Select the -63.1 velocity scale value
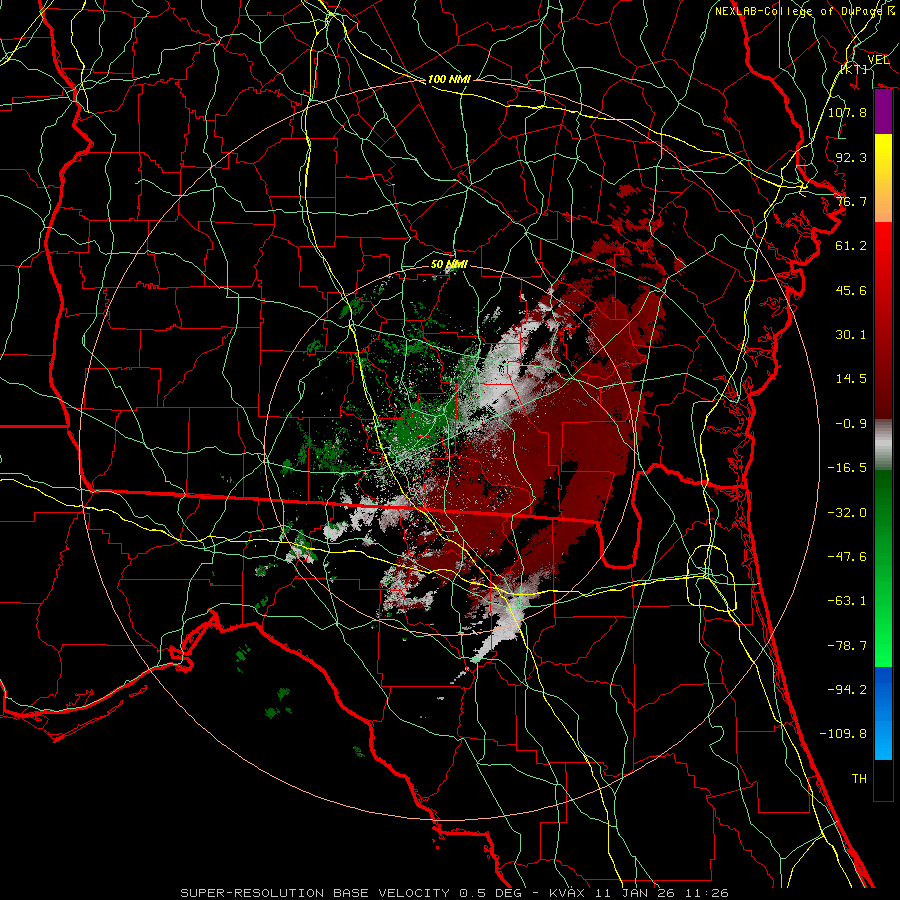Viewport: 900px width, 900px height. 847,601
